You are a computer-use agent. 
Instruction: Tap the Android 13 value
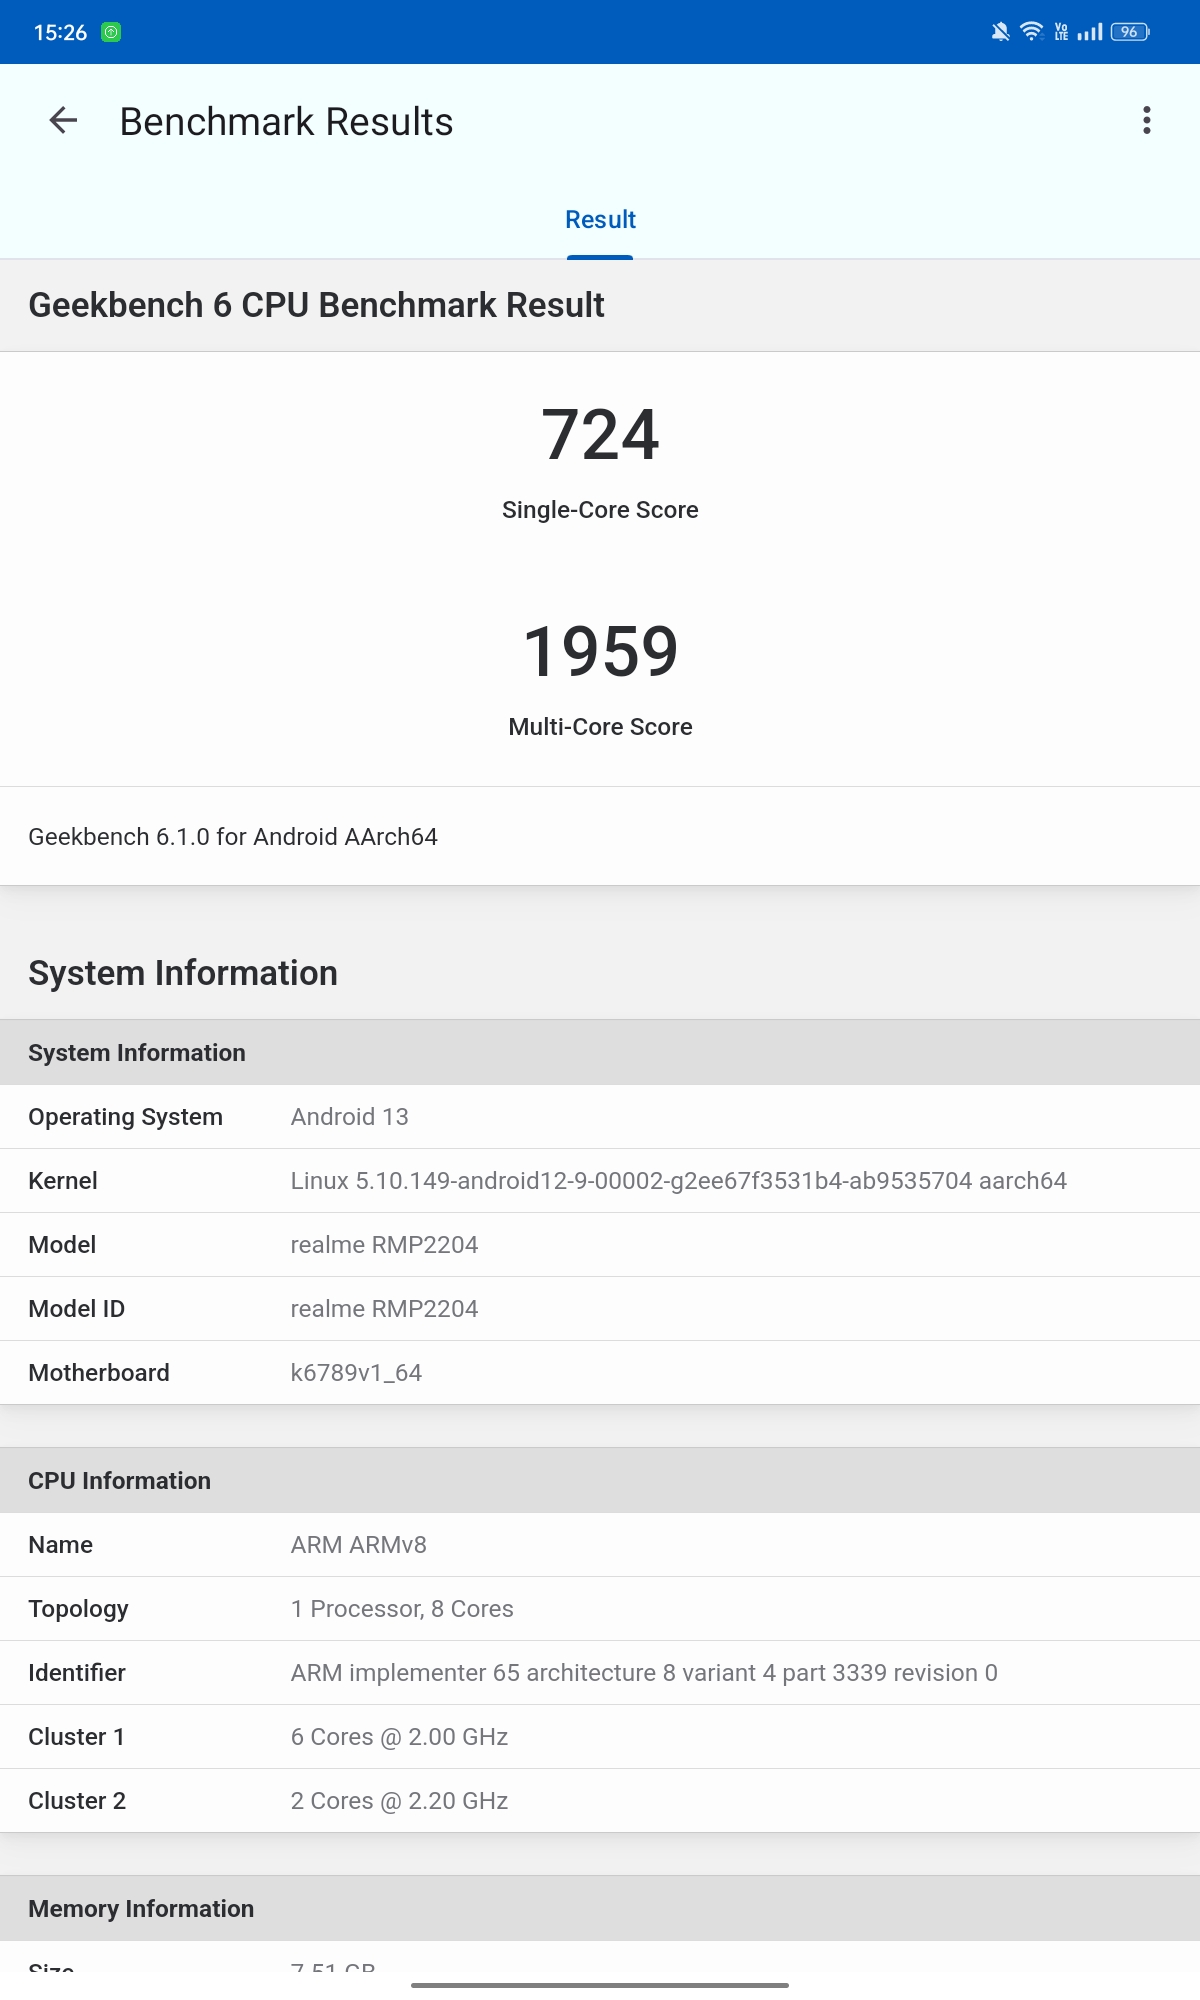(350, 1117)
